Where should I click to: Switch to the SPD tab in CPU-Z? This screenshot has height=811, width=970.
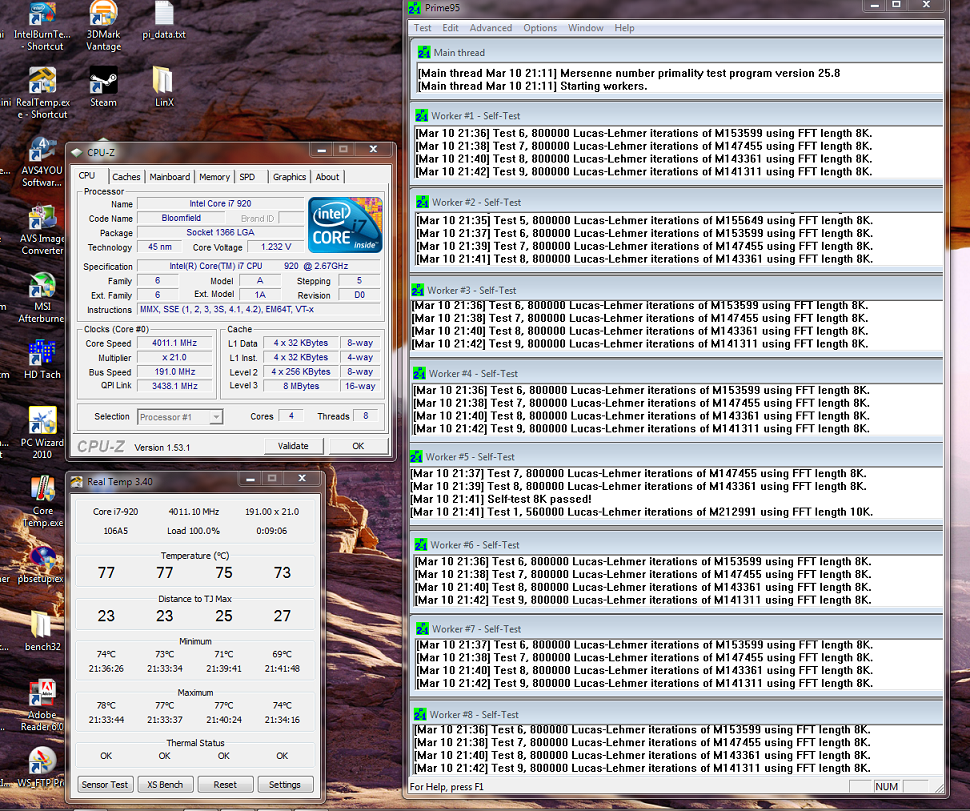247,177
